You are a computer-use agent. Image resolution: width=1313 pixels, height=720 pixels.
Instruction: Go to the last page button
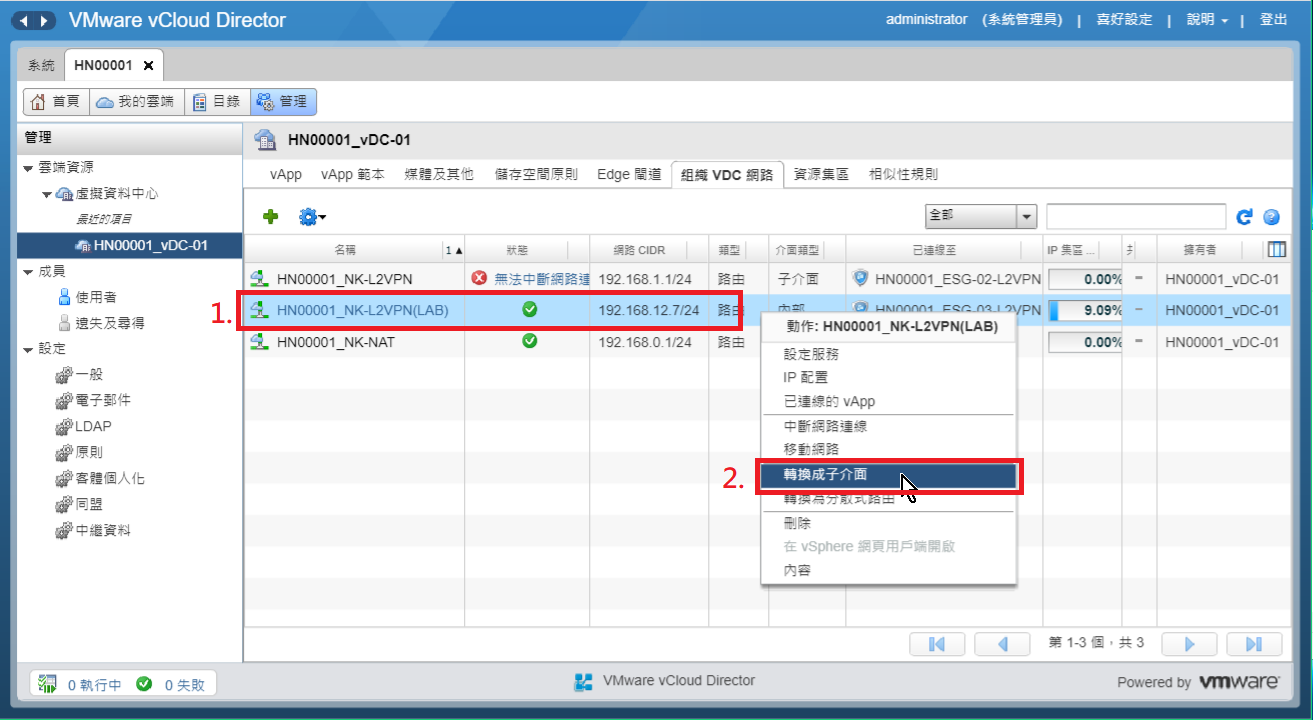coord(1255,643)
